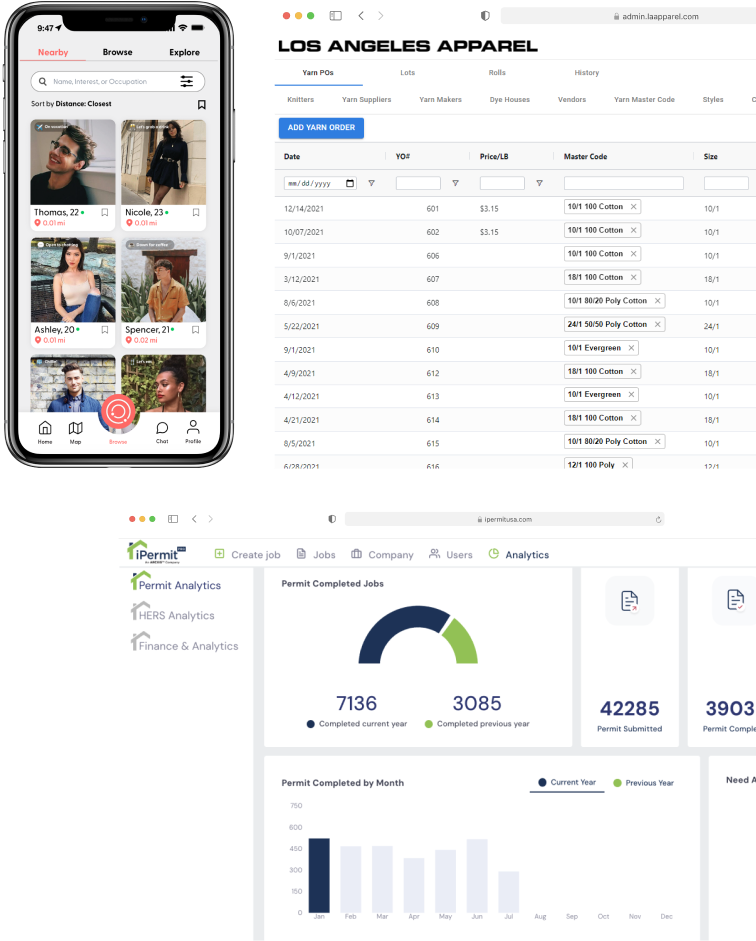This screenshot has height=941, width=756.
Task: Click the bookmark icon beside Sort by Distance
Action: click(201, 104)
